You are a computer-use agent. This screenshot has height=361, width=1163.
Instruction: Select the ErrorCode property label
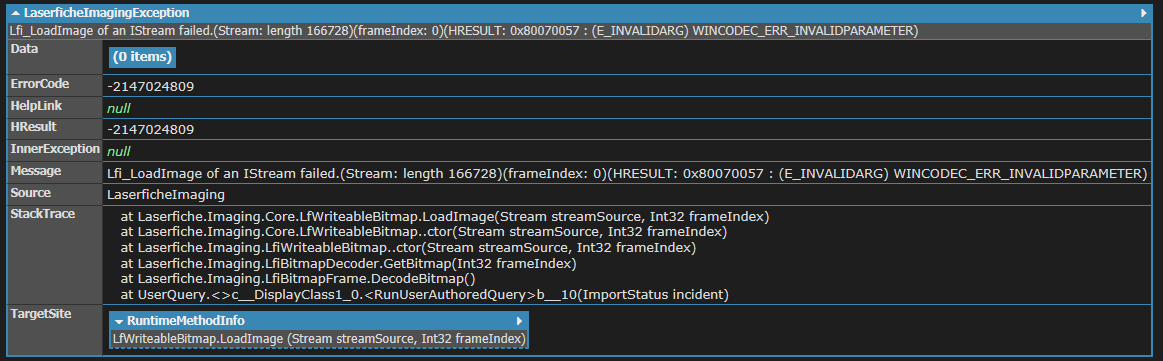39,84
